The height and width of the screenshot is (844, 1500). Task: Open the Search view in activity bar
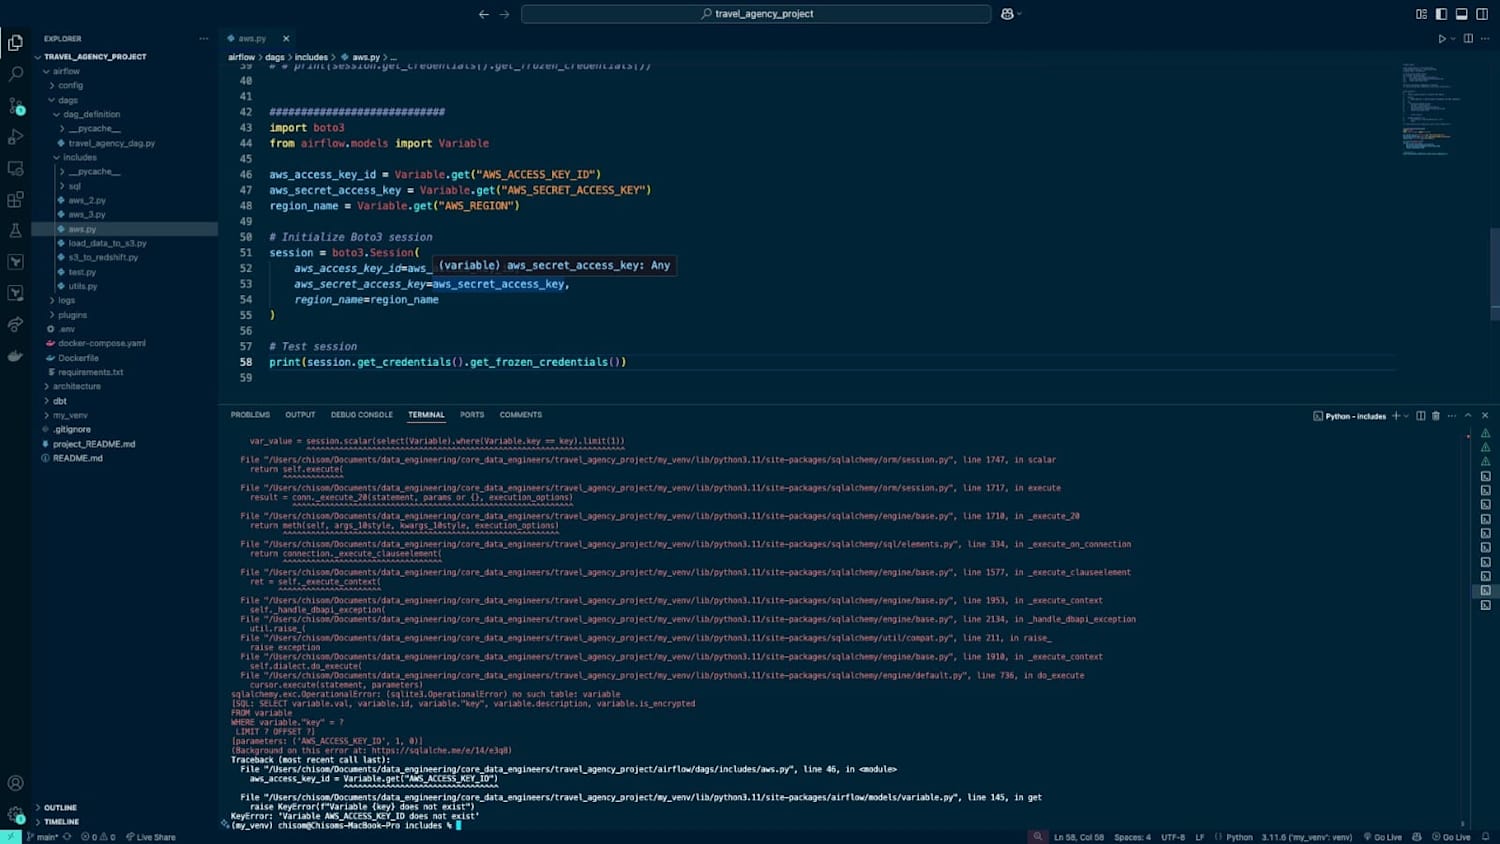(15, 74)
